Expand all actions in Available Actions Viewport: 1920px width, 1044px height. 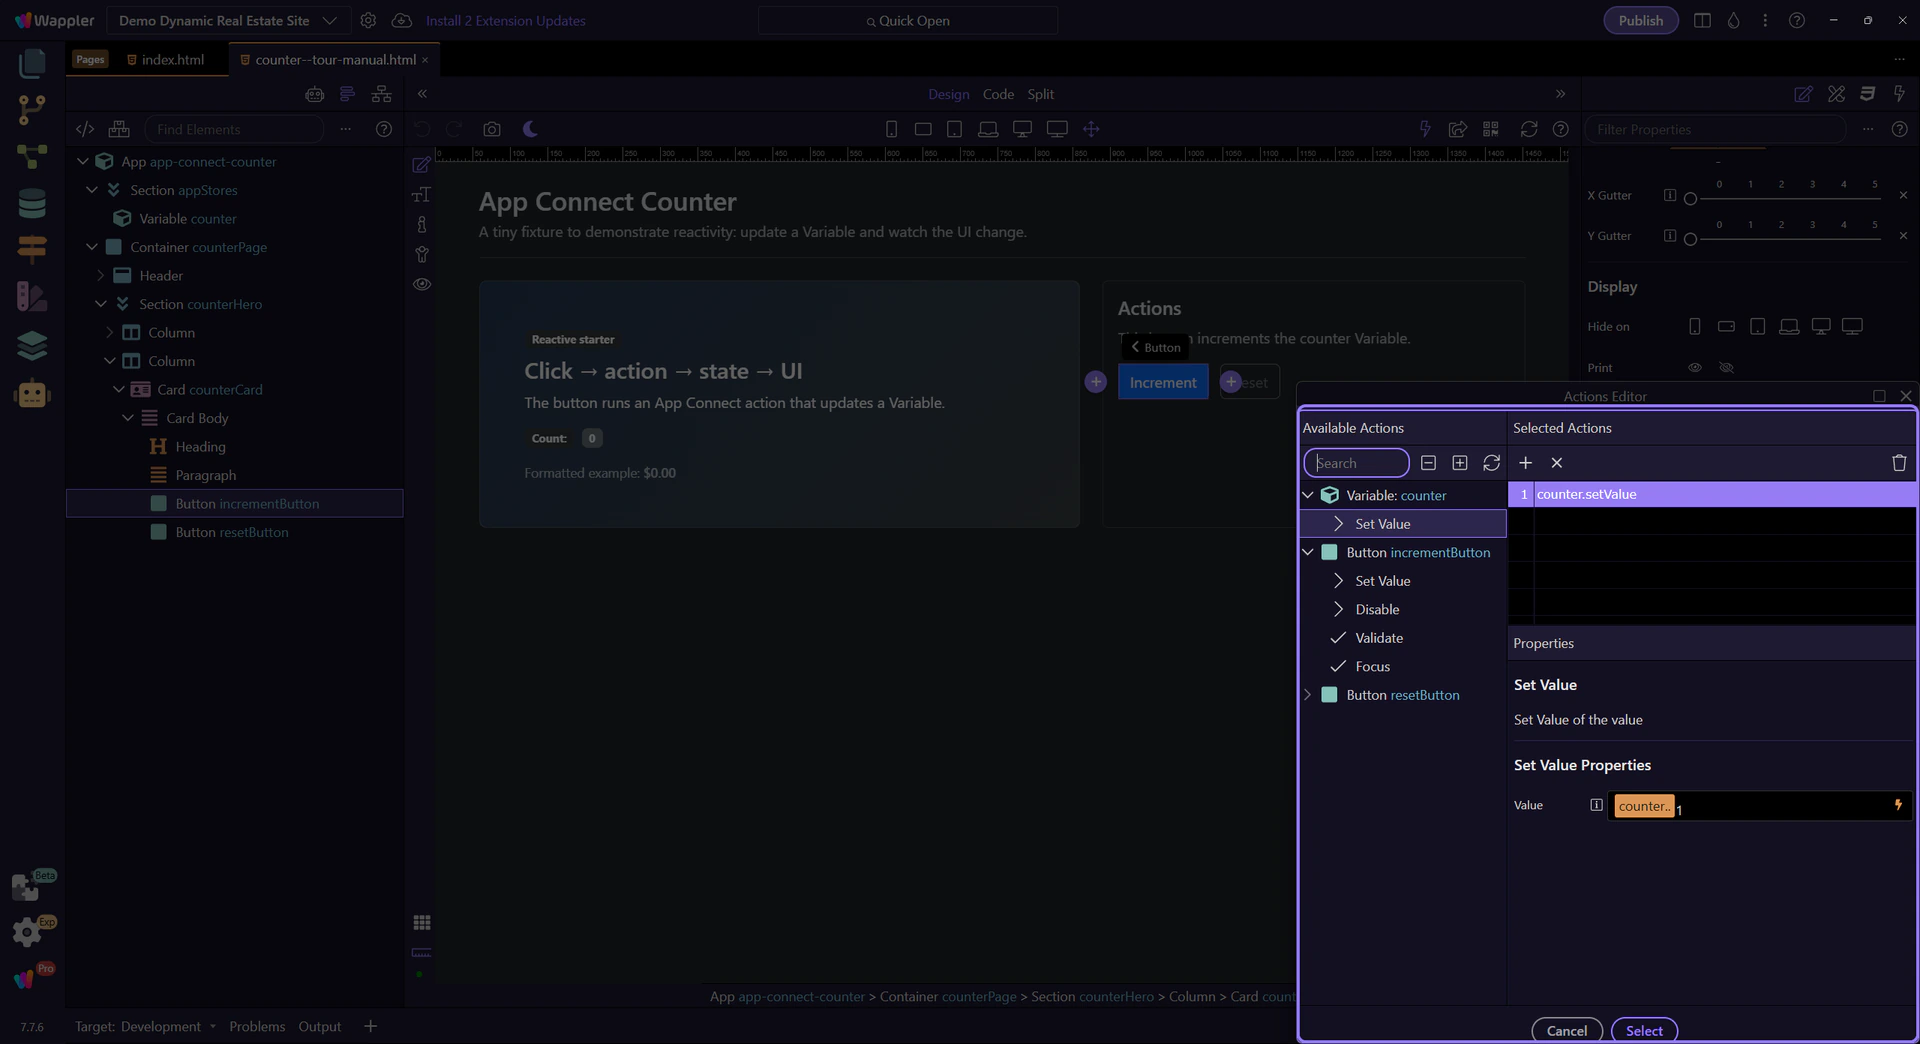click(x=1460, y=463)
